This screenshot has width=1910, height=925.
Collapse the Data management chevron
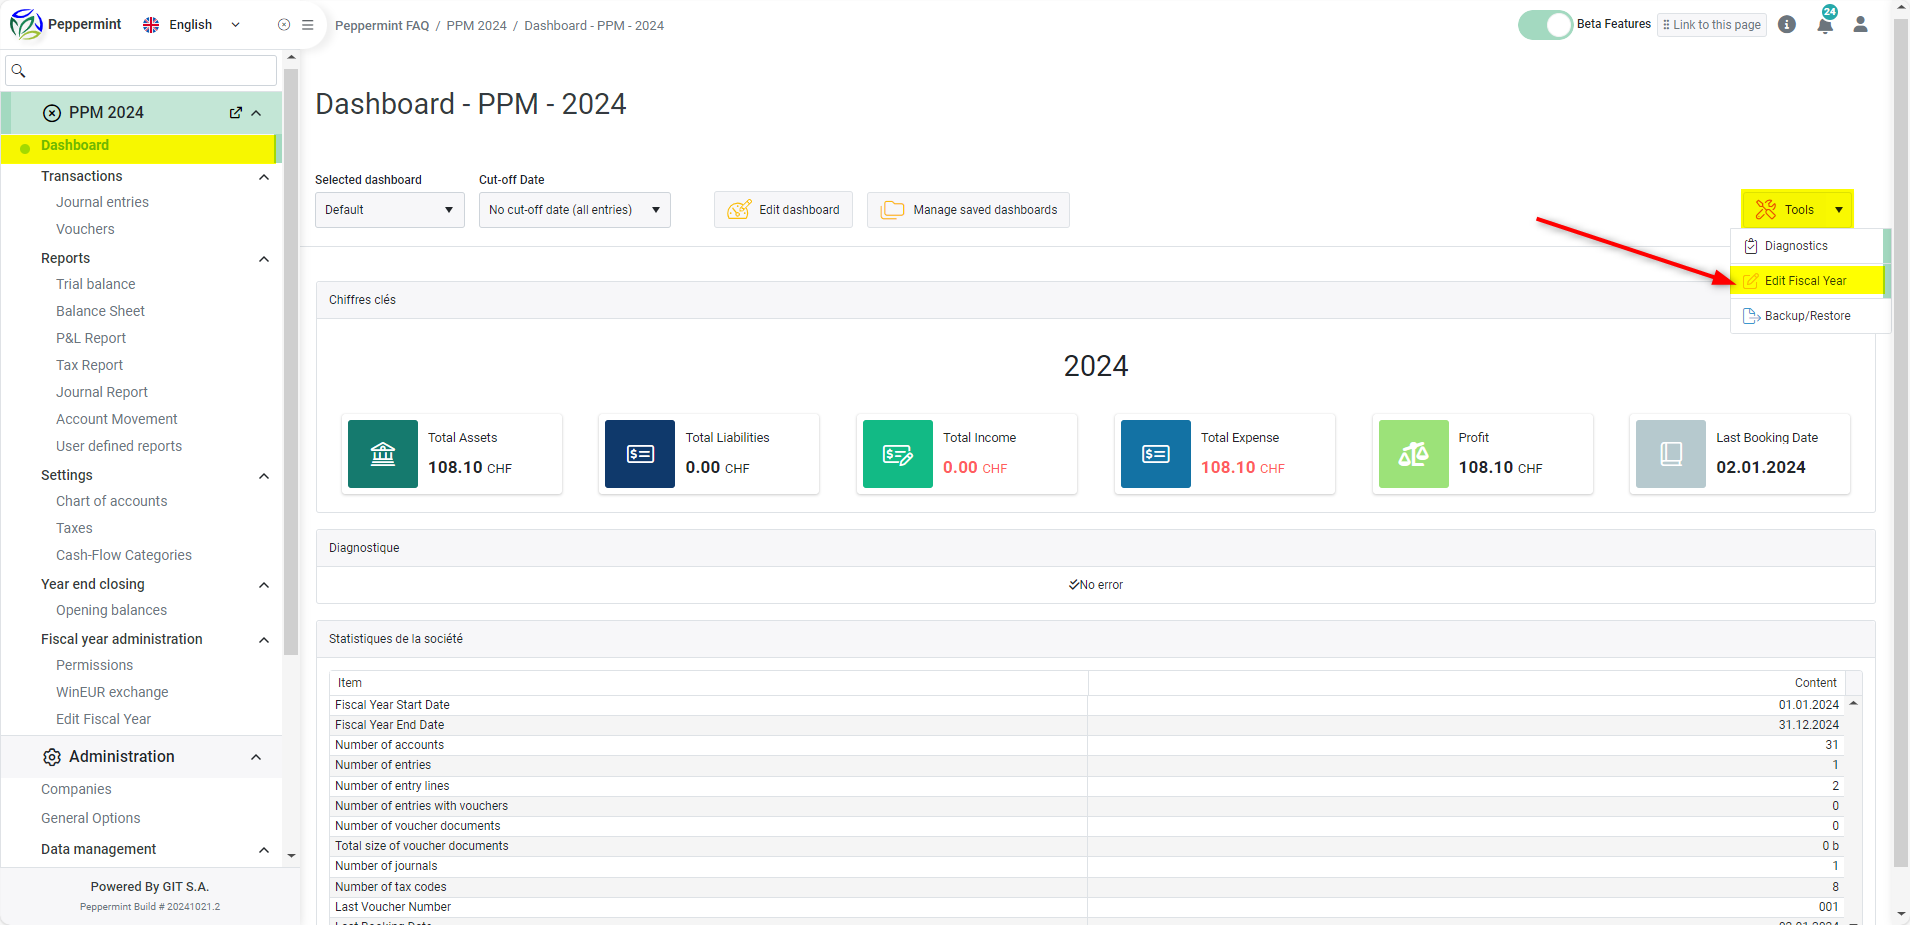(264, 850)
